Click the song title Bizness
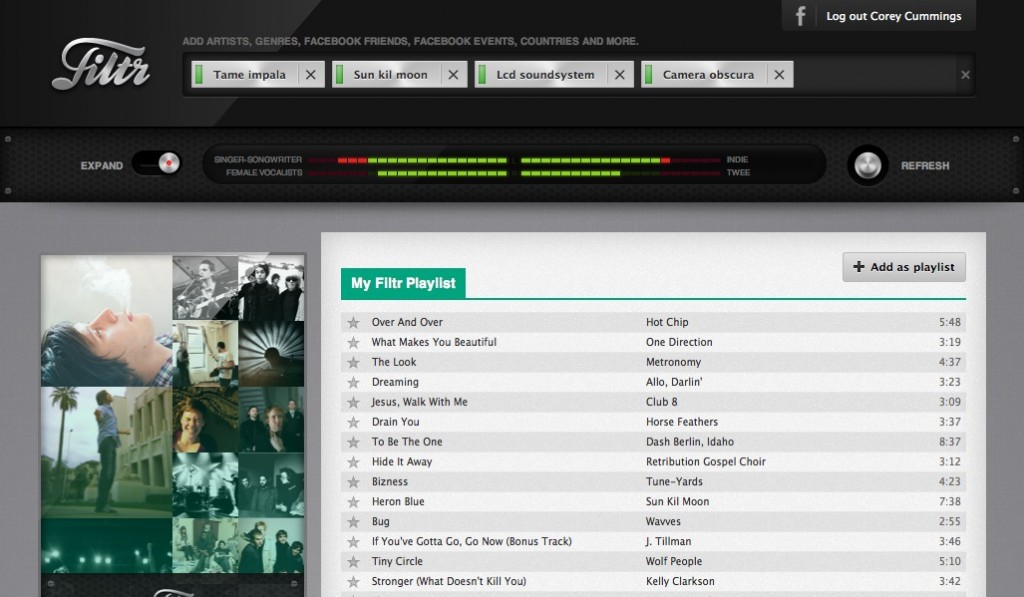 [389, 481]
